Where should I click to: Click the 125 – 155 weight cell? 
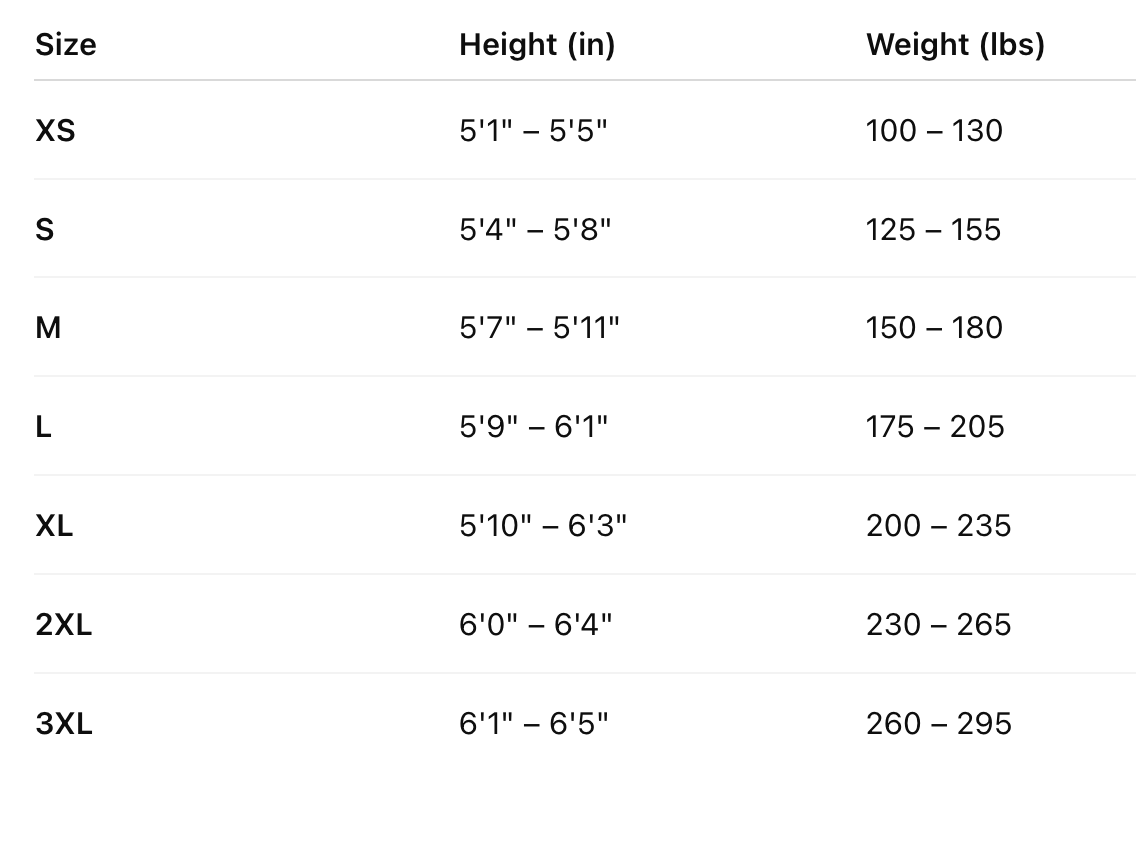933,230
